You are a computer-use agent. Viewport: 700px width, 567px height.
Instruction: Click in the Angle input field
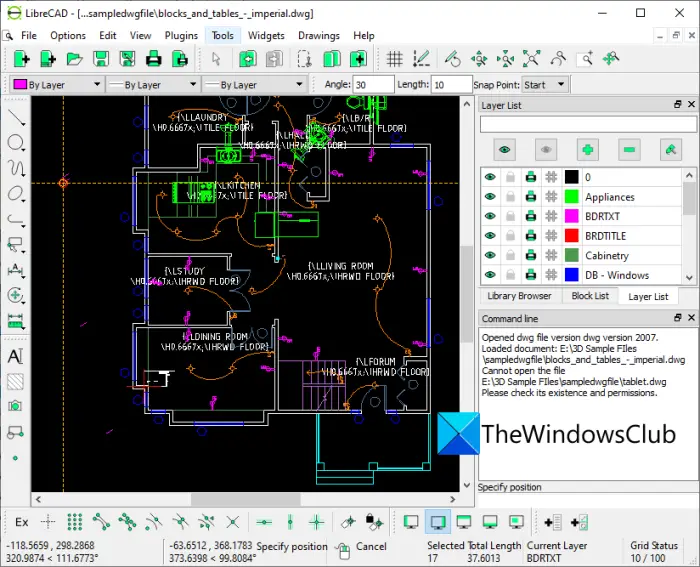click(374, 84)
